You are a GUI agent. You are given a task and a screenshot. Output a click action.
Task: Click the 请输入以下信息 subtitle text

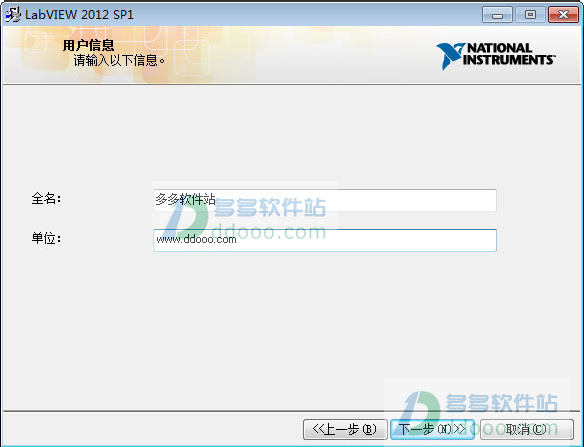119,60
